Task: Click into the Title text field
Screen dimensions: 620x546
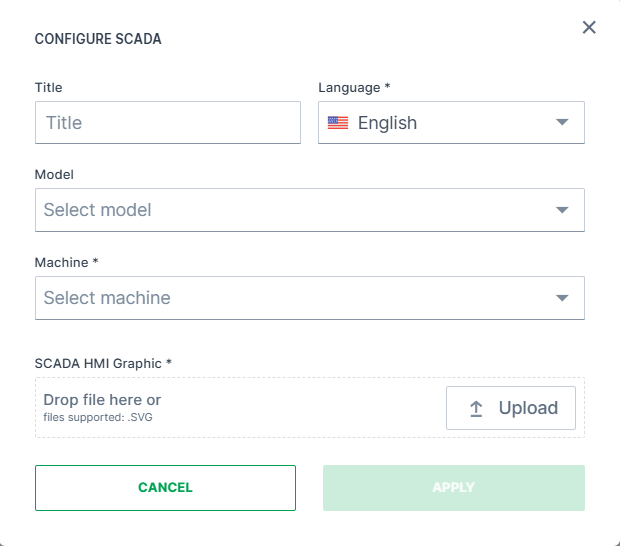Action: pos(167,123)
